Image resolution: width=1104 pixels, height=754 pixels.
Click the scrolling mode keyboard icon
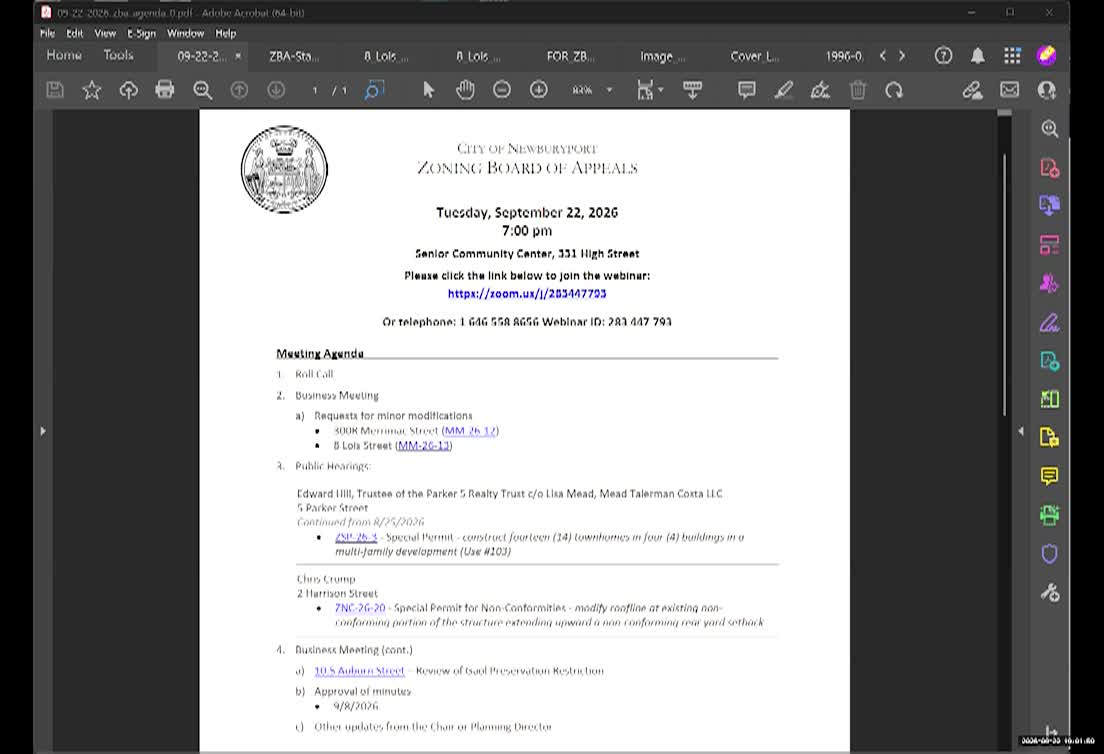click(x=693, y=90)
